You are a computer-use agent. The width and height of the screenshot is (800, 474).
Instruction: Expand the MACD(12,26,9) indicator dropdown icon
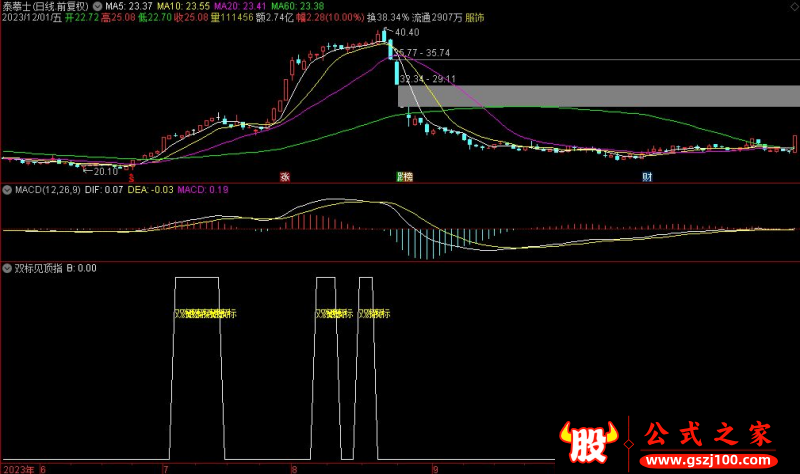[x=6, y=189]
